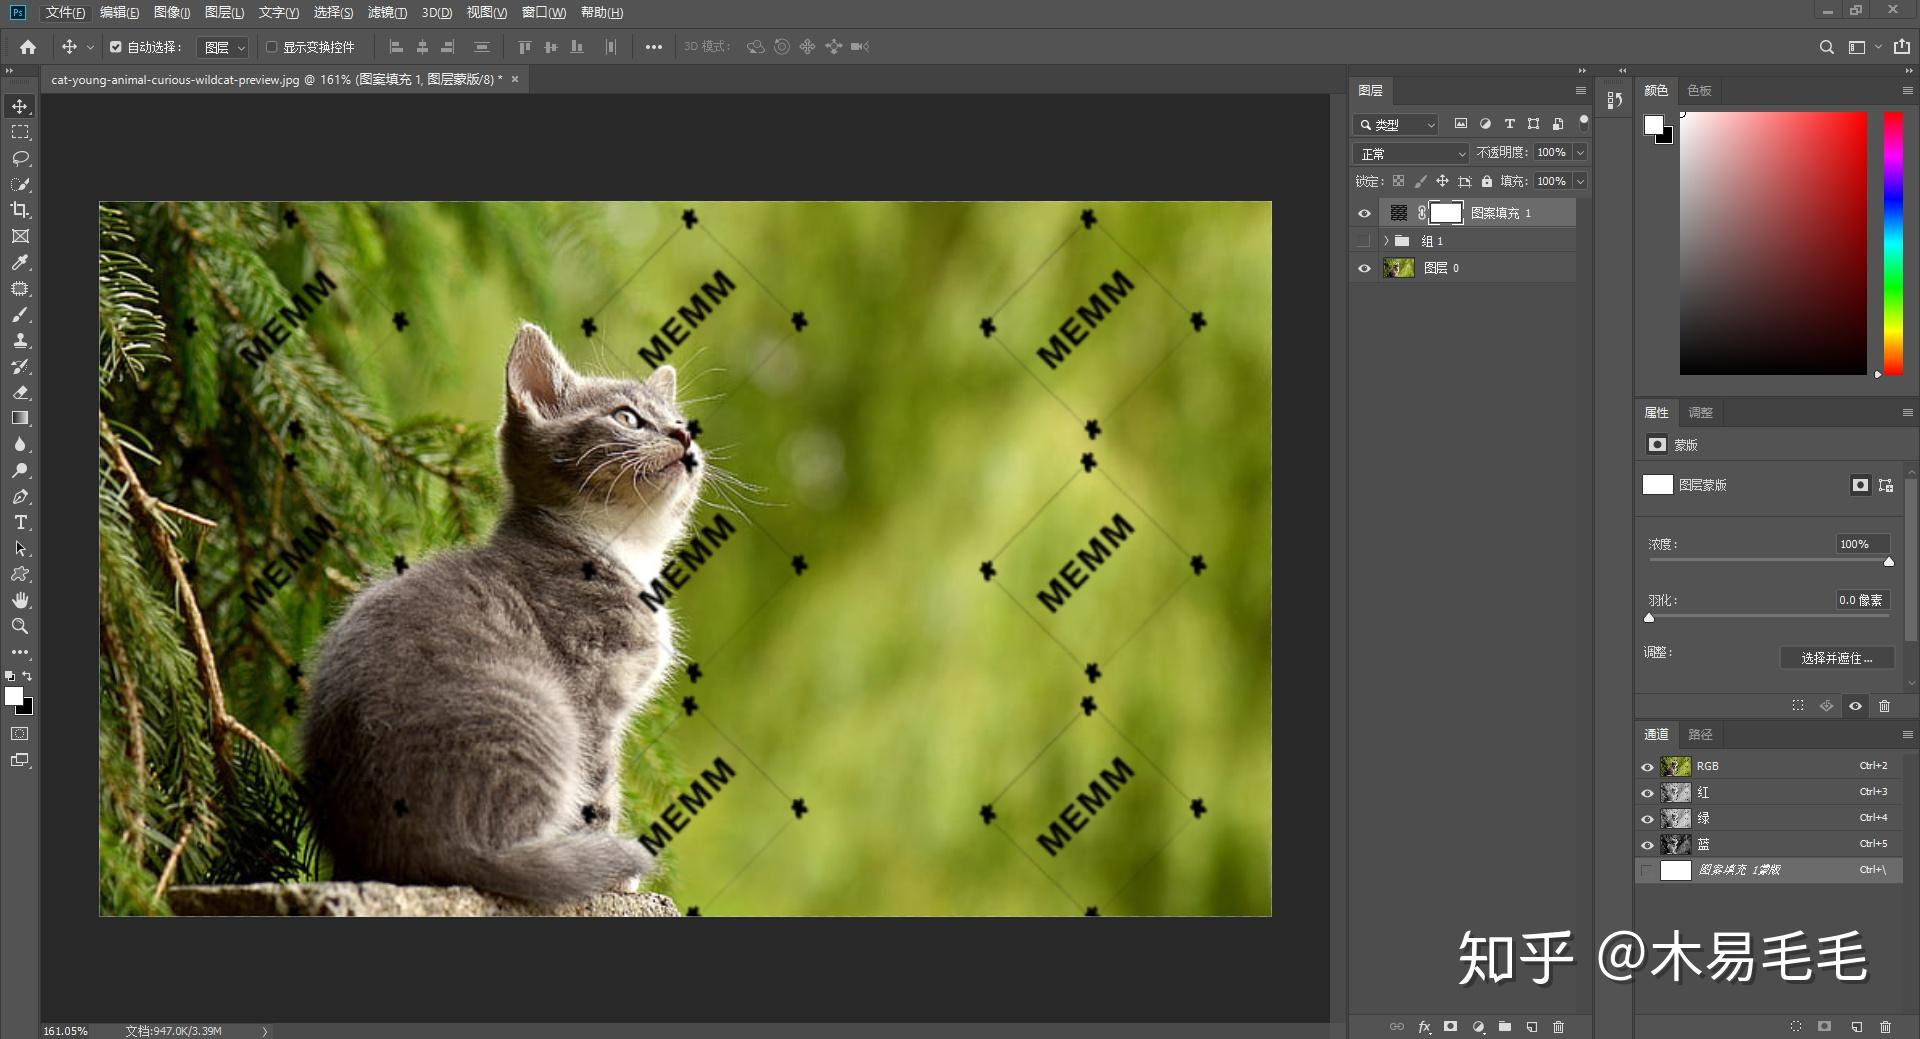
Task: Select the Horizontal Type tool
Action: tap(20, 522)
